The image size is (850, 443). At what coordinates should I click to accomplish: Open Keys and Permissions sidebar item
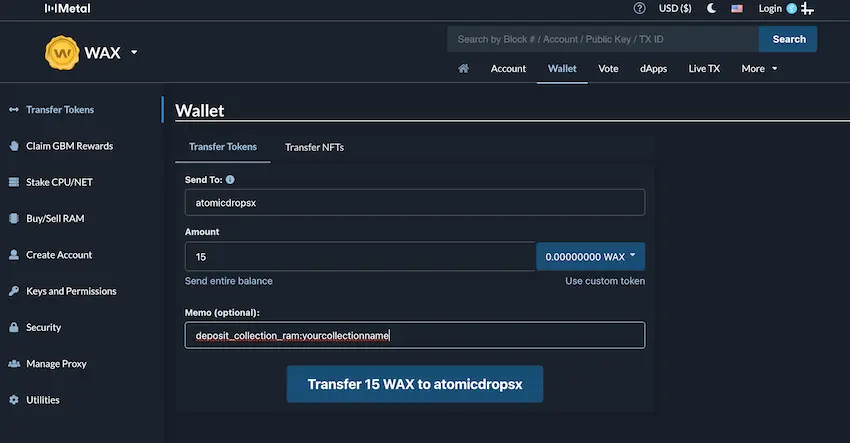coord(71,291)
